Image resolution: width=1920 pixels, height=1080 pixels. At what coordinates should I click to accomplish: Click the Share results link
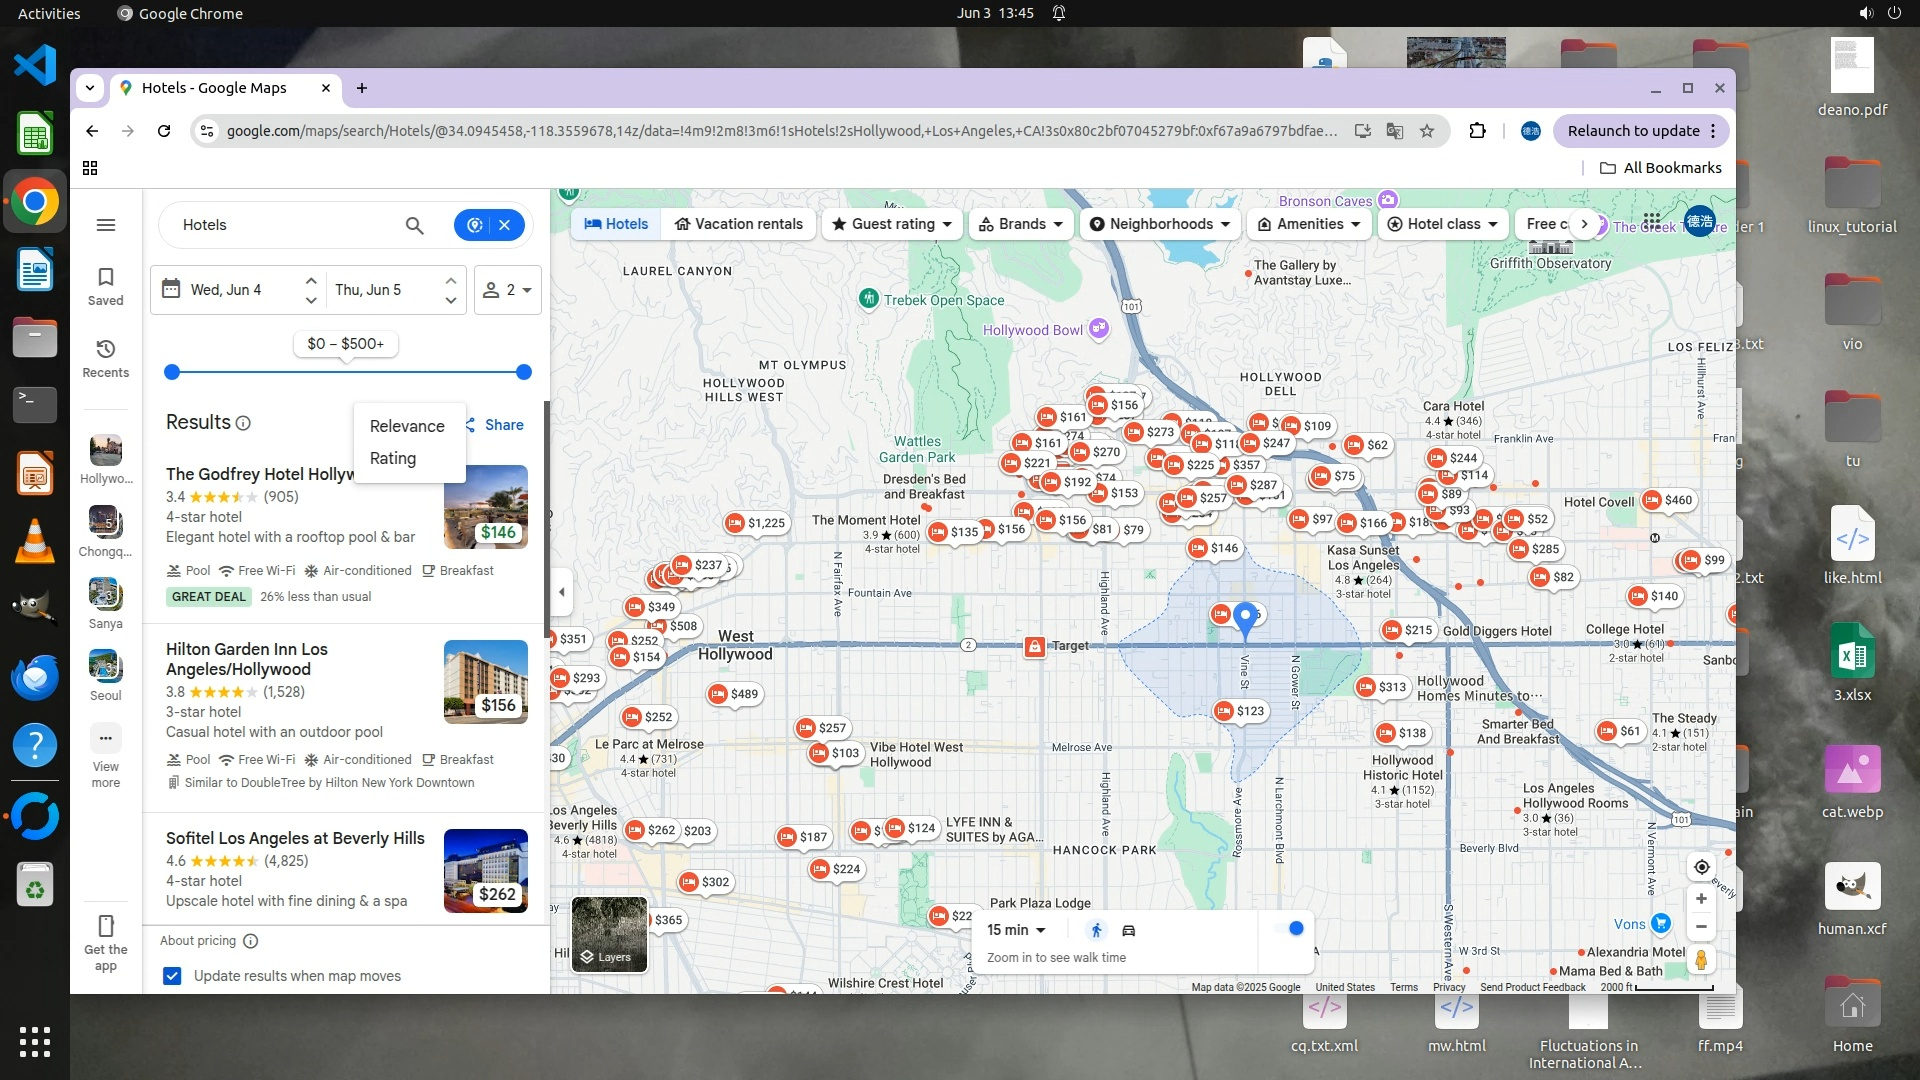click(x=496, y=425)
